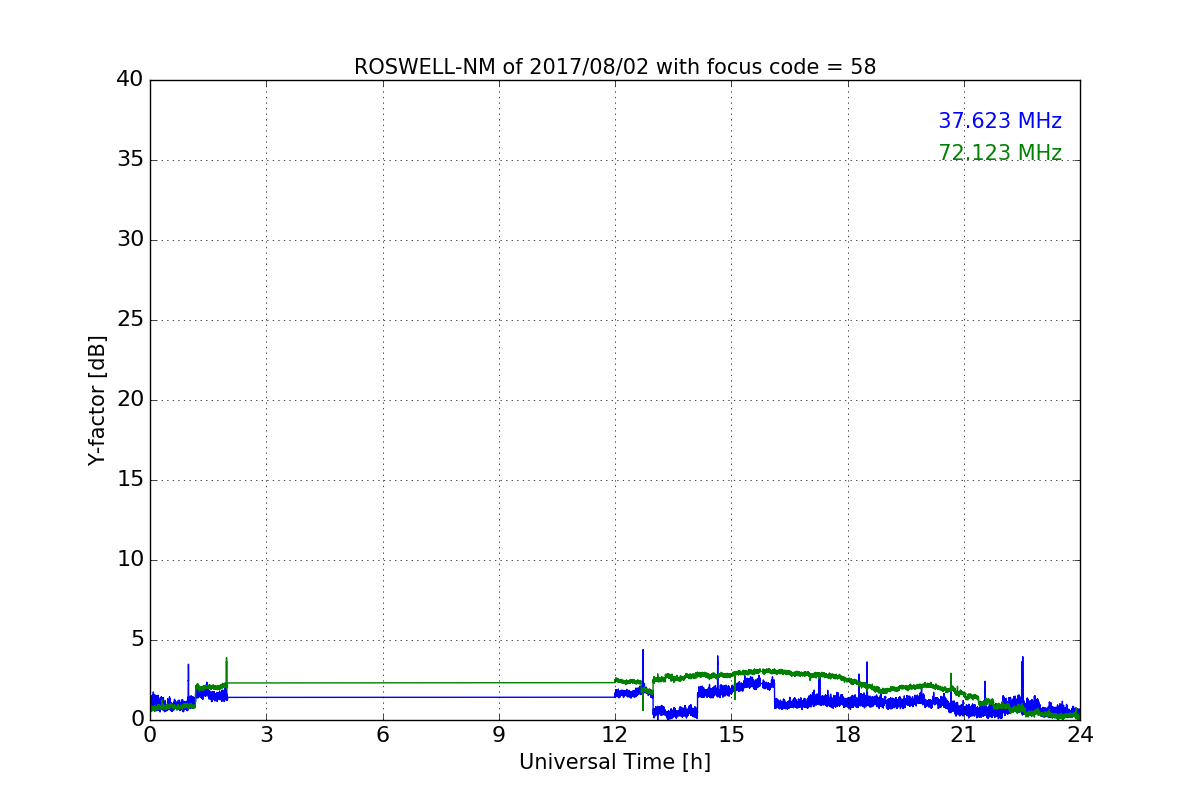
Task: Click y-axis tick label 30
Action: click(x=130, y=240)
